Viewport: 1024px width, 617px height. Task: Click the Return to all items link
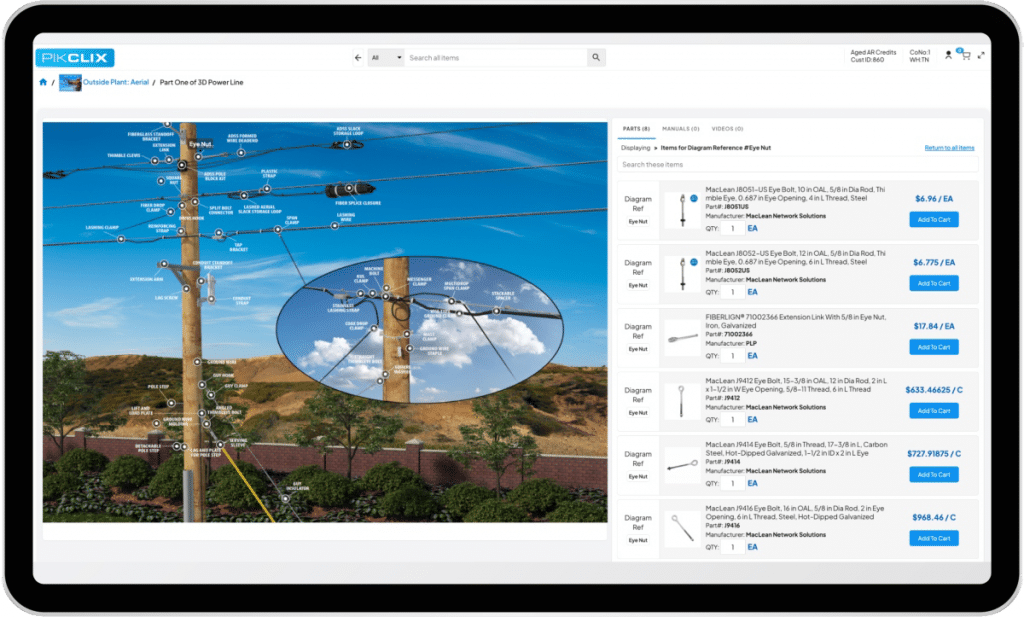pyautogui.click(x=949, y=148)
